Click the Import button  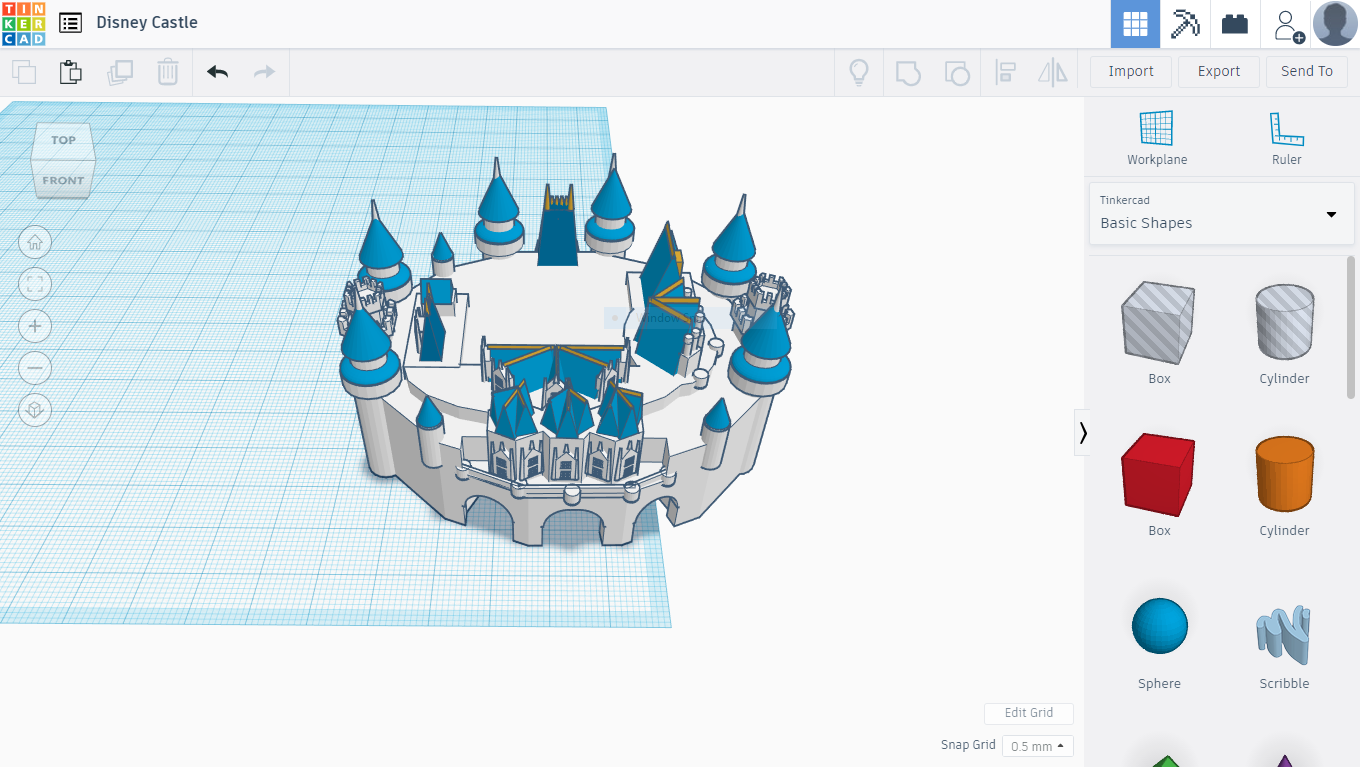(x=1131, y=71)
